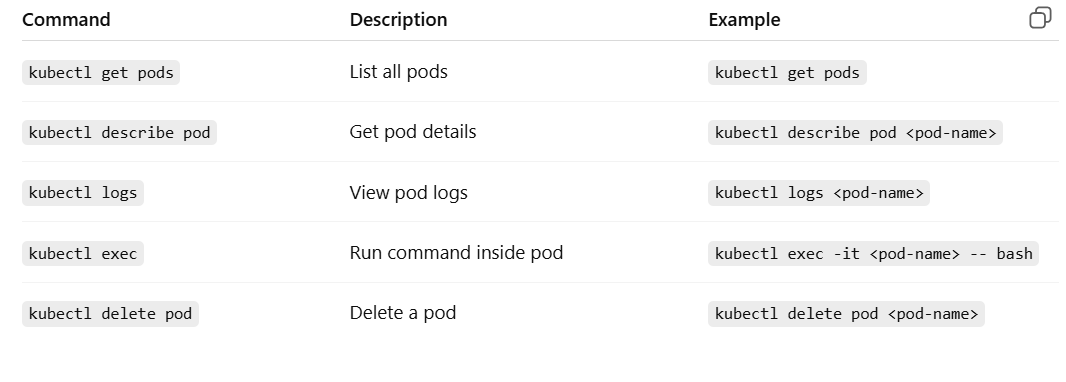Select the Command column header
This screenshot has width=1066, height=382.
66,20
